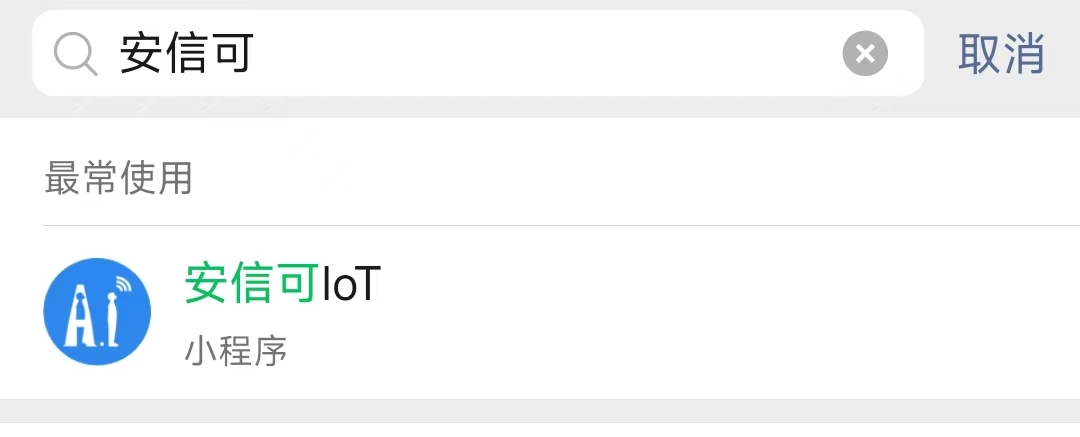Tap the green highlighted 安信可 in the result

251,283
